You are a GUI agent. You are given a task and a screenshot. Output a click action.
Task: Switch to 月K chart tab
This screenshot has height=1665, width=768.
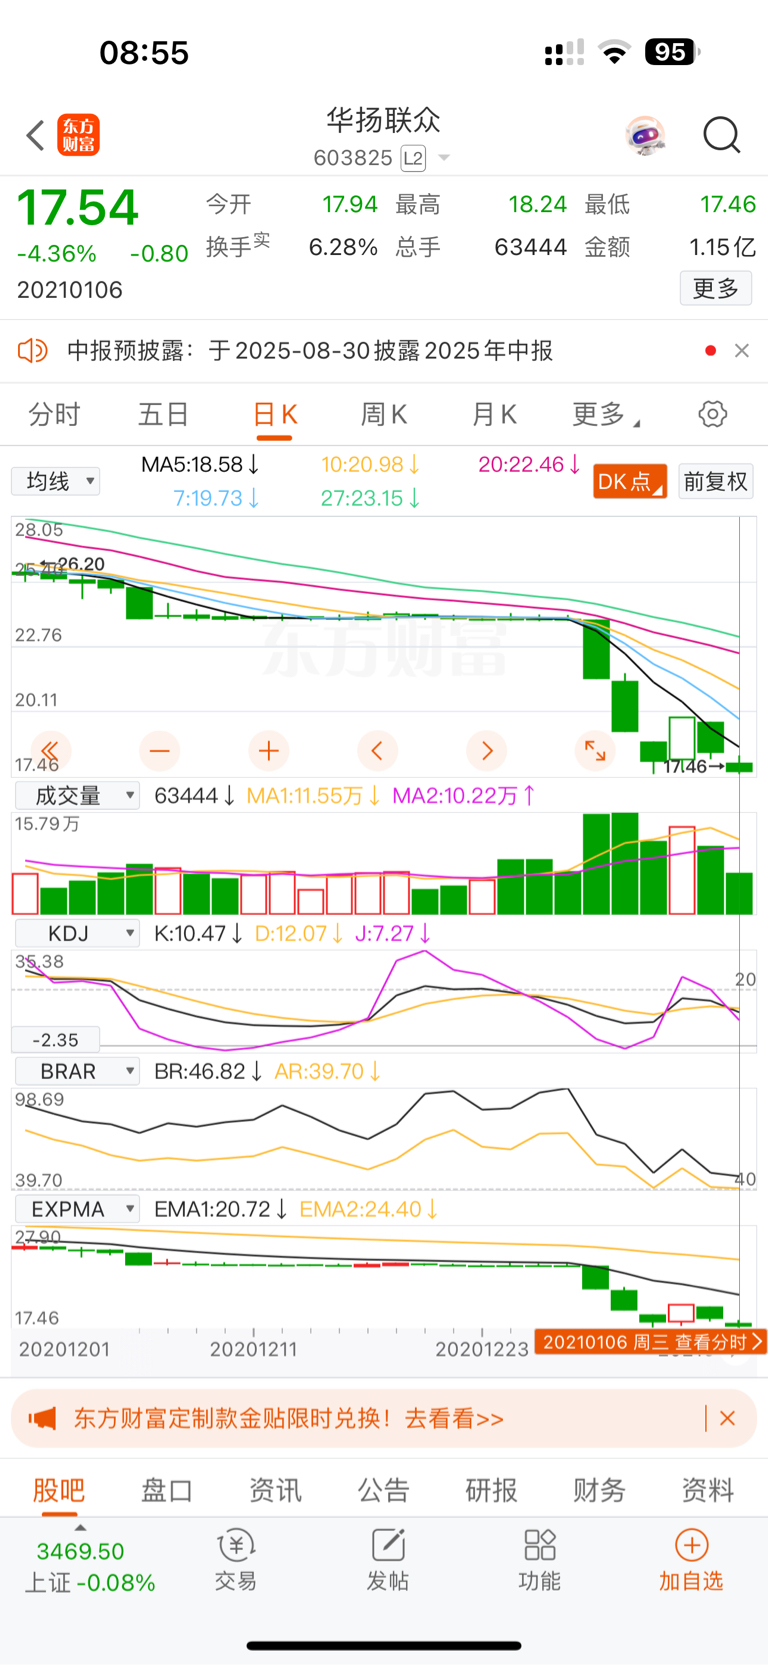(494, 414)
